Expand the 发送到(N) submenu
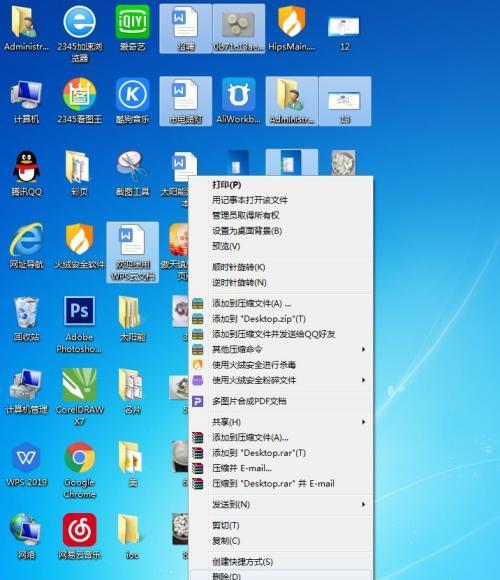This screenshot has height=580, width=500. pyautogui.click(x=281, y=504)
